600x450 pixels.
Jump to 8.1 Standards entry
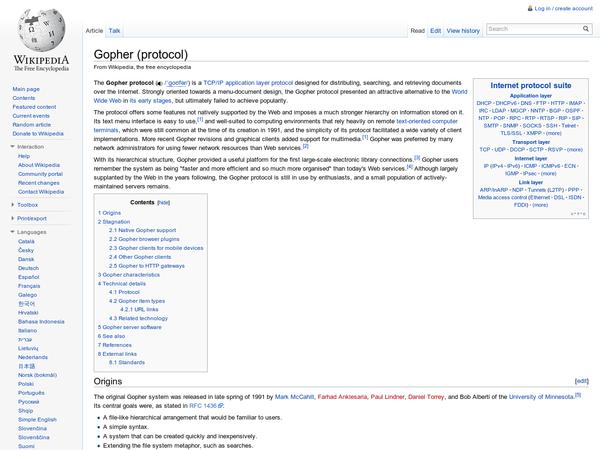click(127, 362)
